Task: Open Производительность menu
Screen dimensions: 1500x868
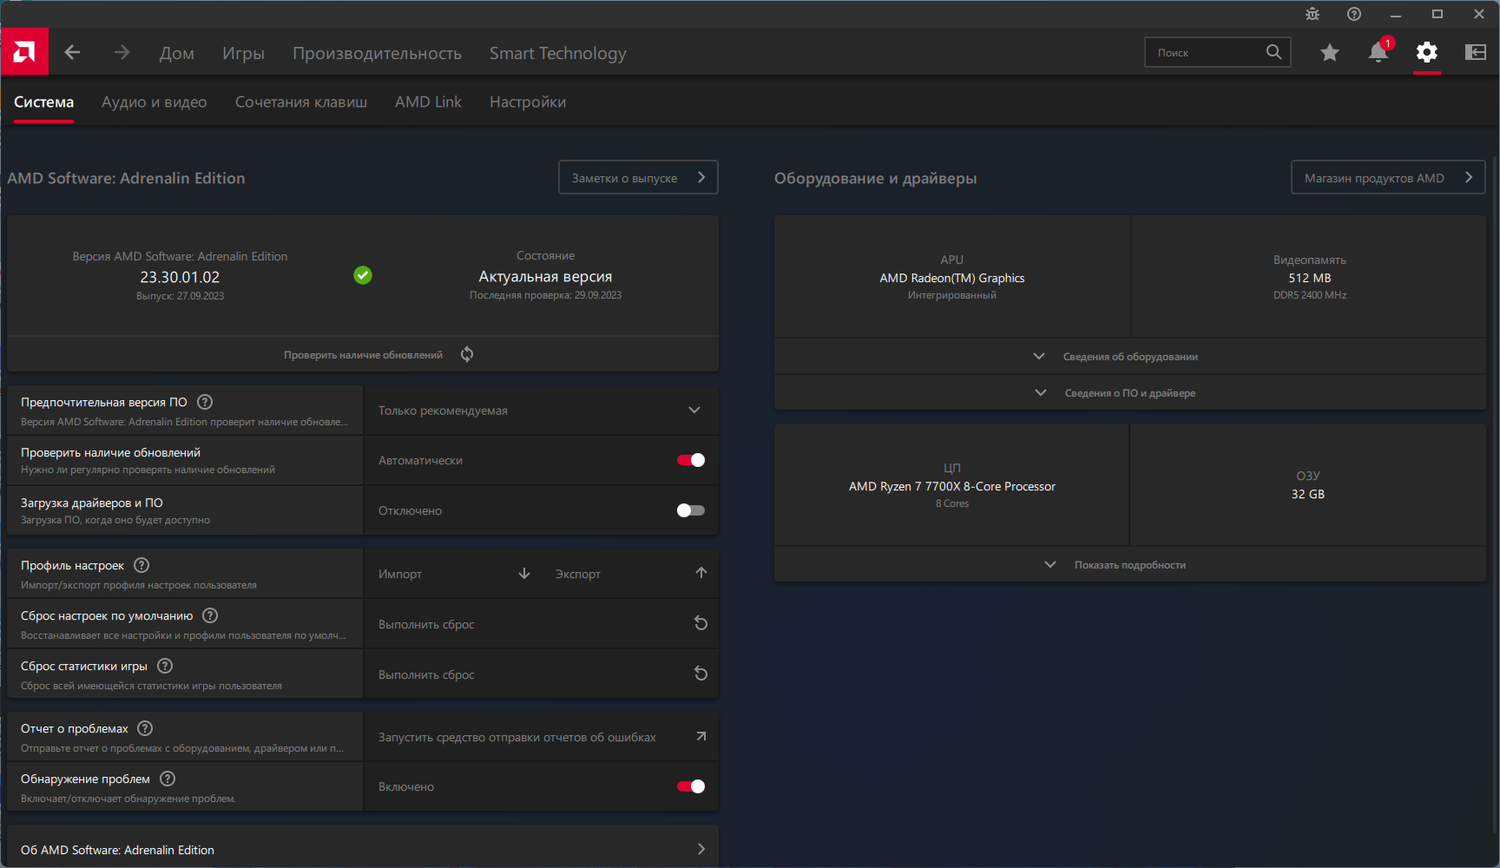Action: [377, 53]
